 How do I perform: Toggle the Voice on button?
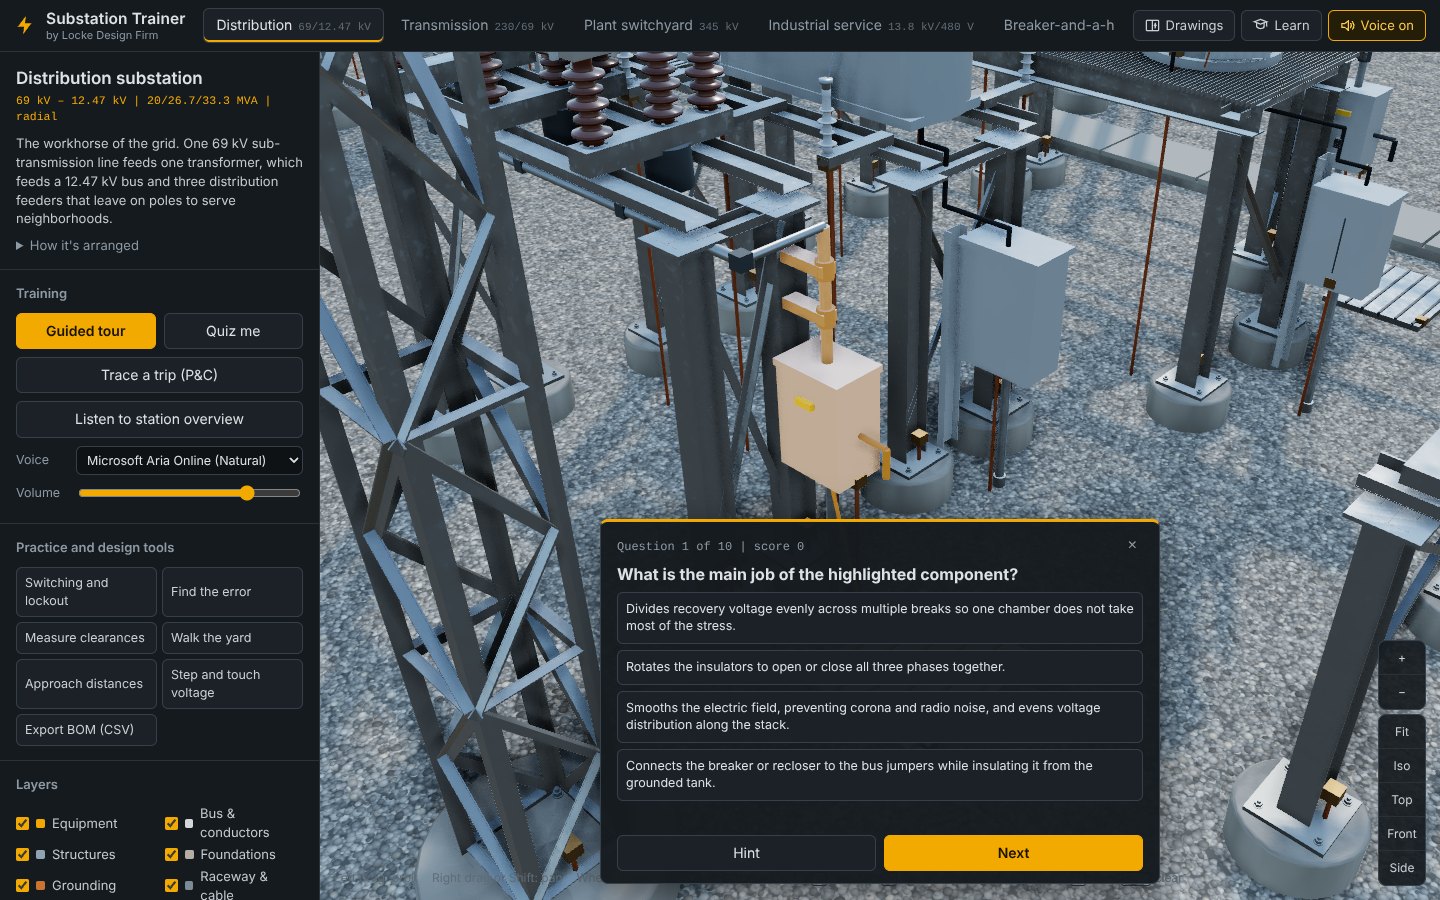tap(1377, 25)
